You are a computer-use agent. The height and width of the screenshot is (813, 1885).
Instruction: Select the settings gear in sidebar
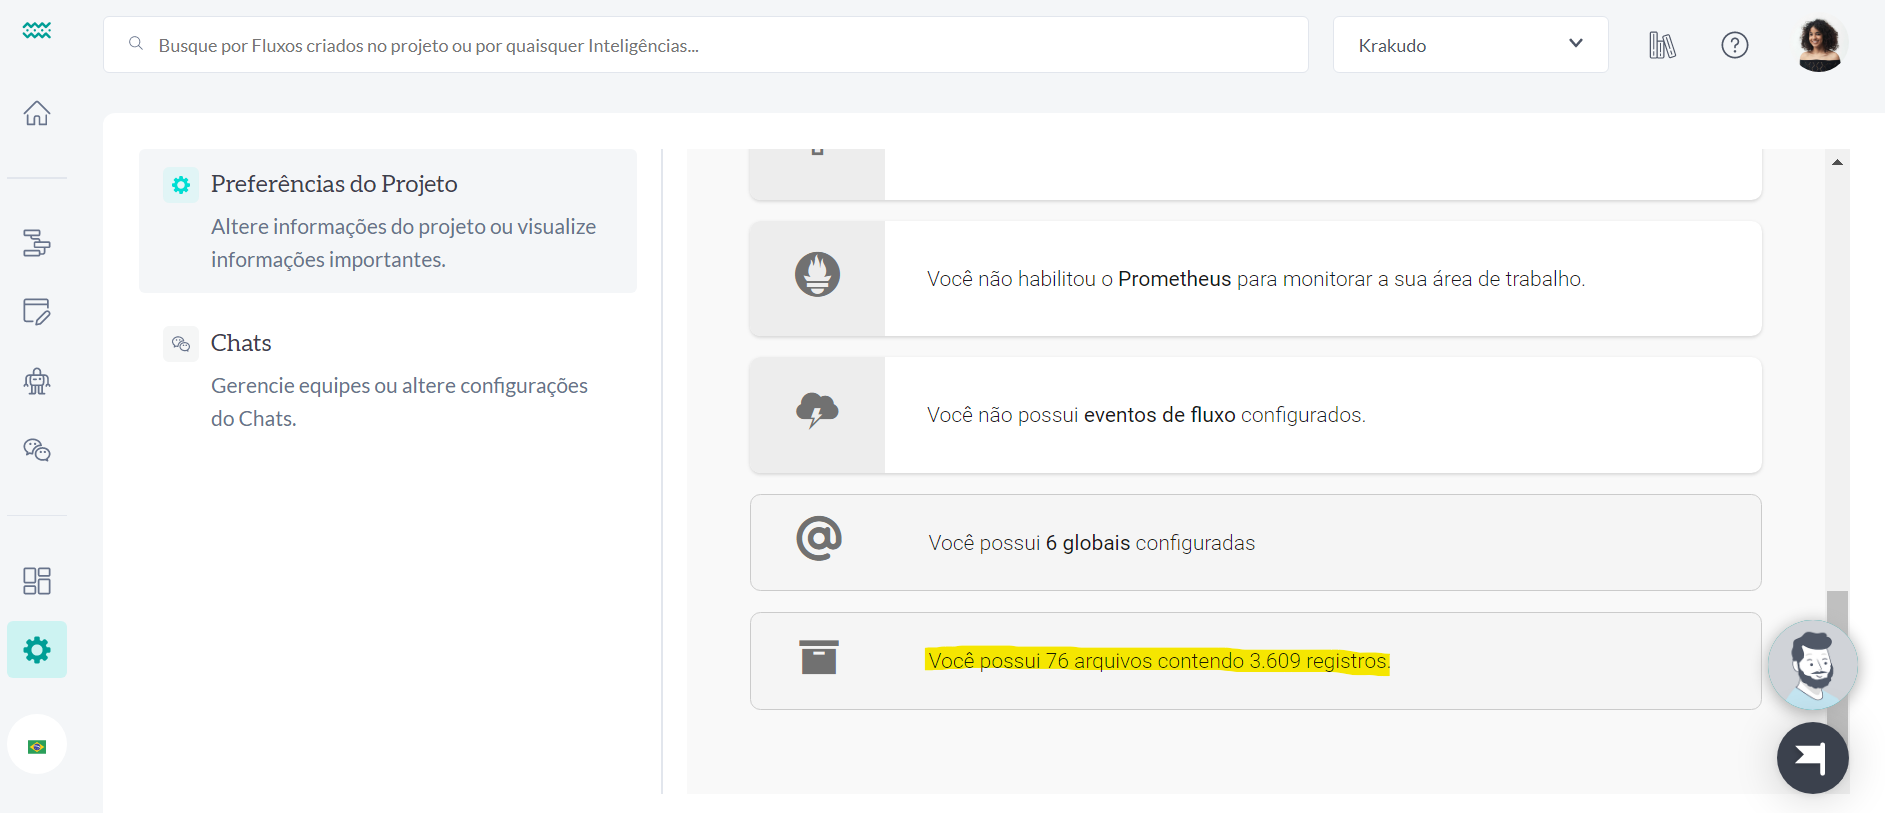point(37,650)
